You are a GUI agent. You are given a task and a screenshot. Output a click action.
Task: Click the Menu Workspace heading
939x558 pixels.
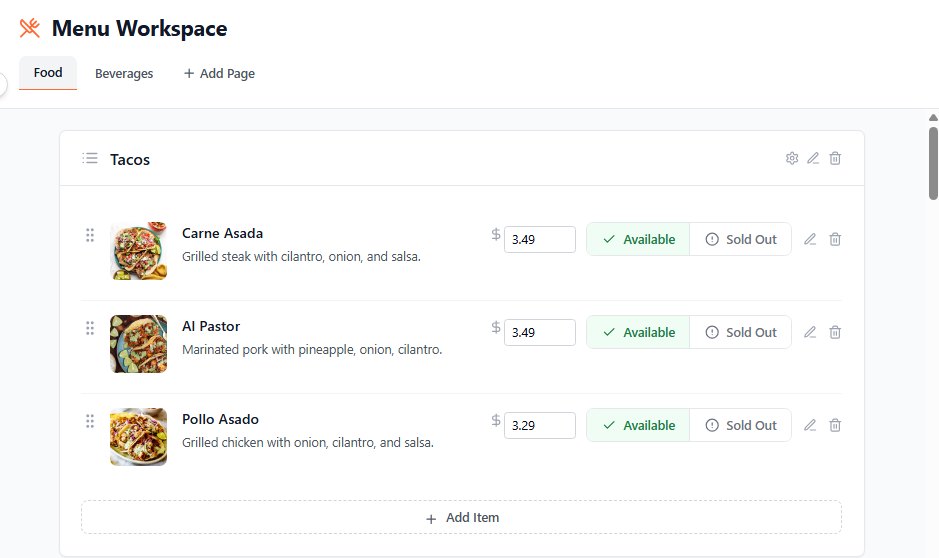(x=140, y=28)
